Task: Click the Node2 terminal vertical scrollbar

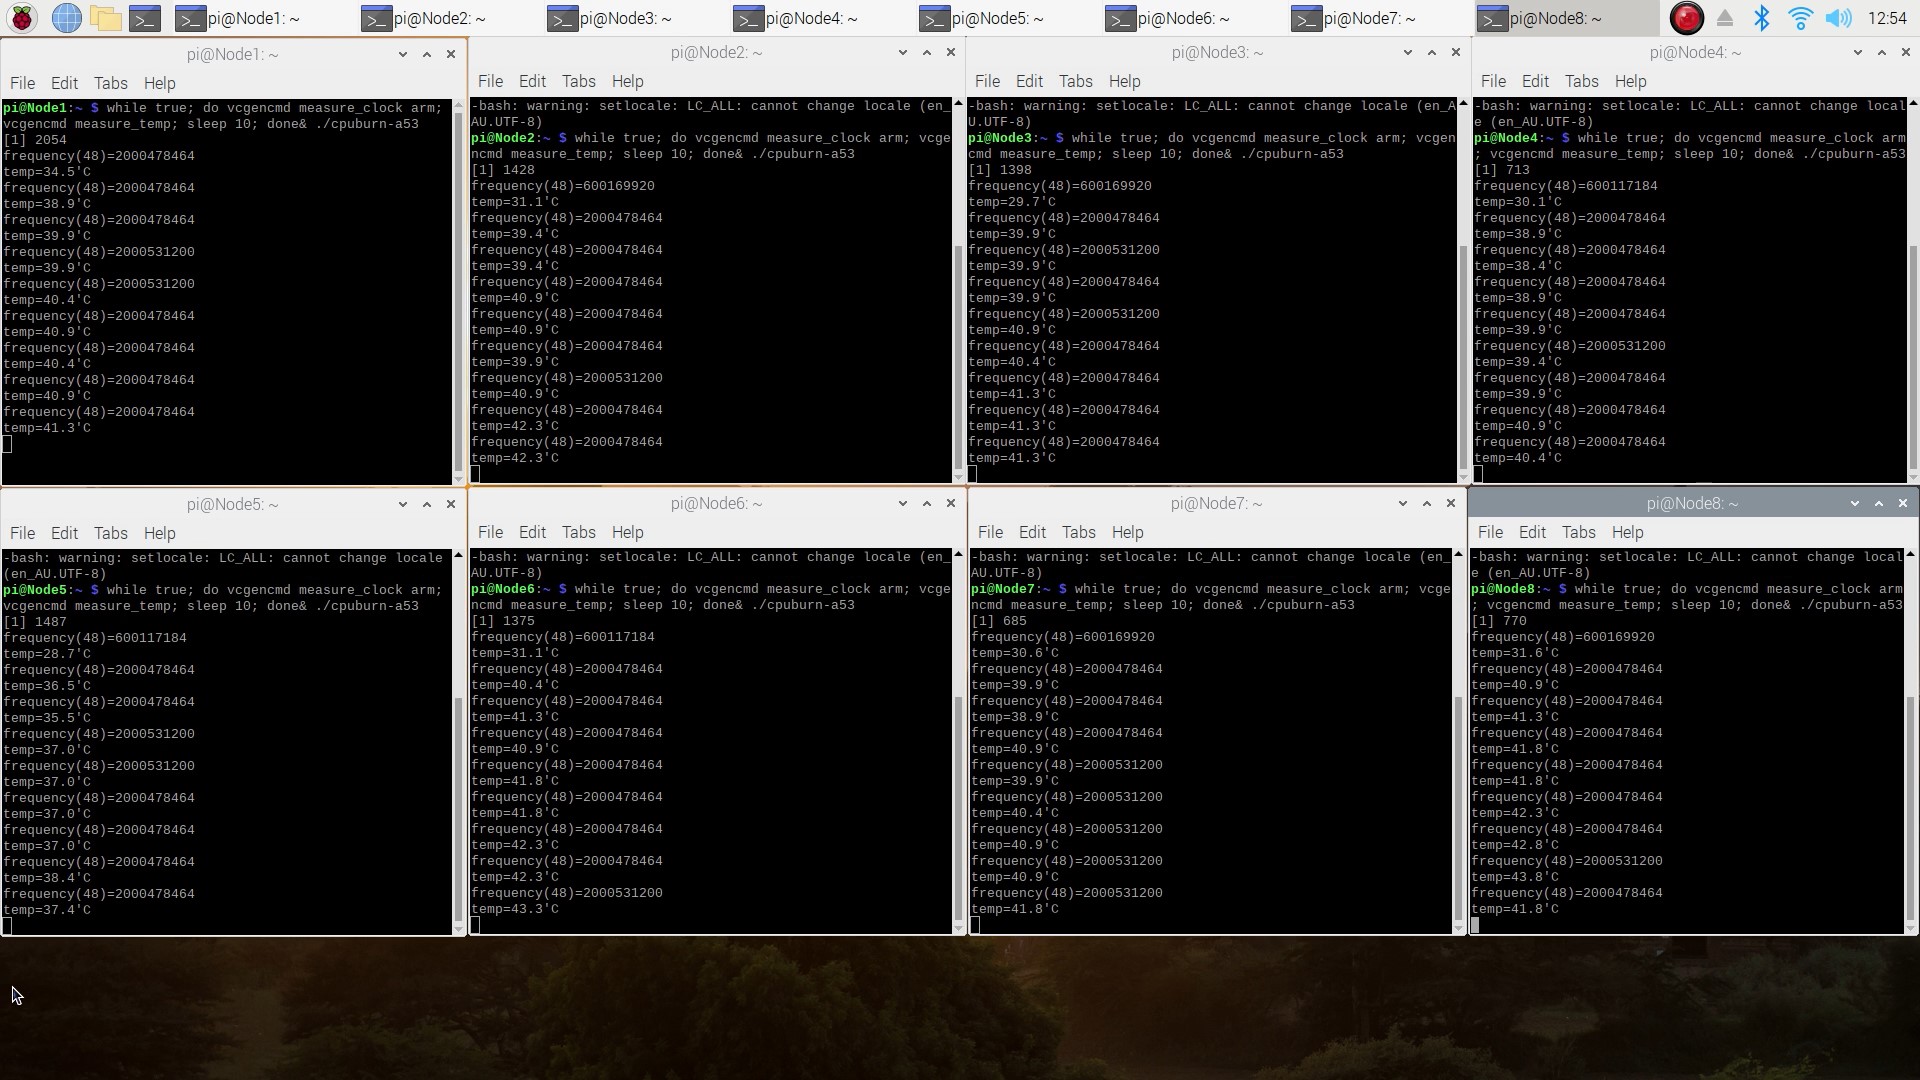Action: [x=958, y=350]
